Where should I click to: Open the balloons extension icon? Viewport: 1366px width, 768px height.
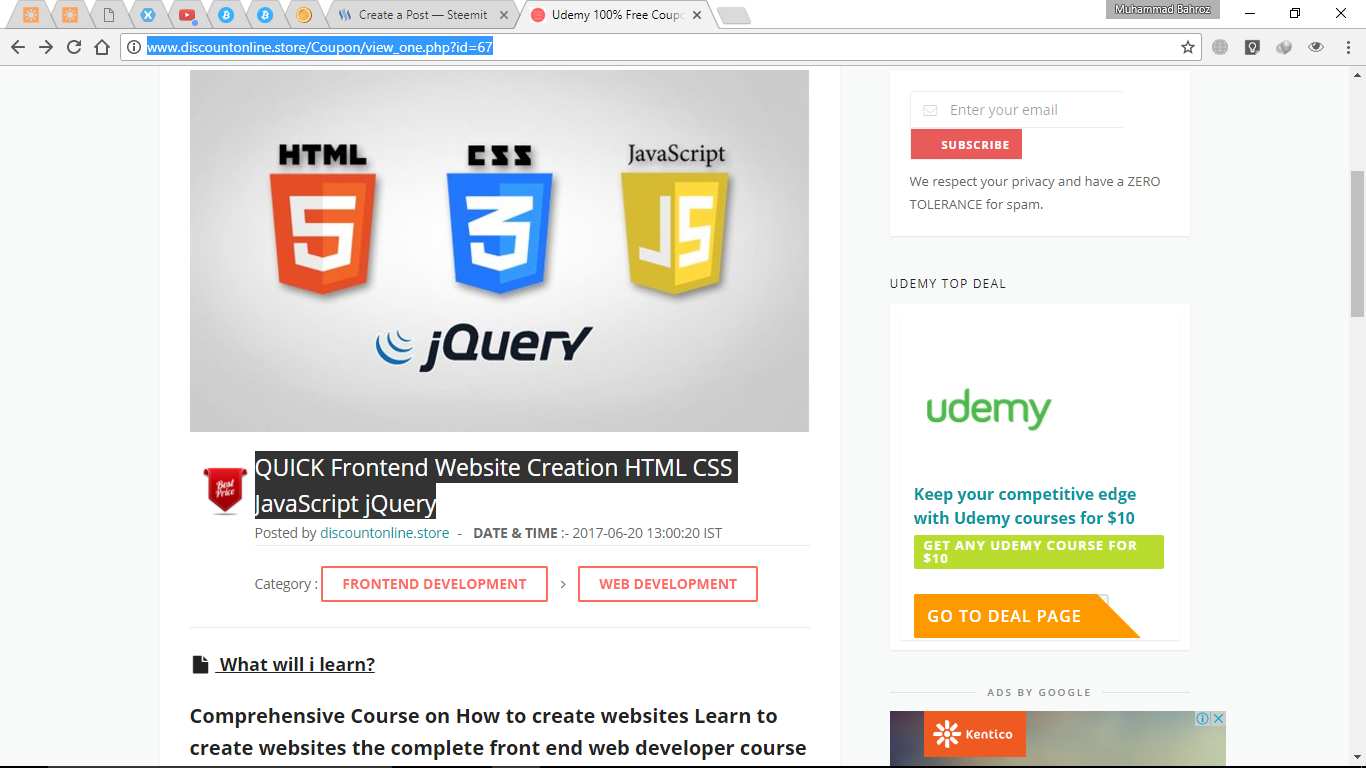coord(1284,47)
